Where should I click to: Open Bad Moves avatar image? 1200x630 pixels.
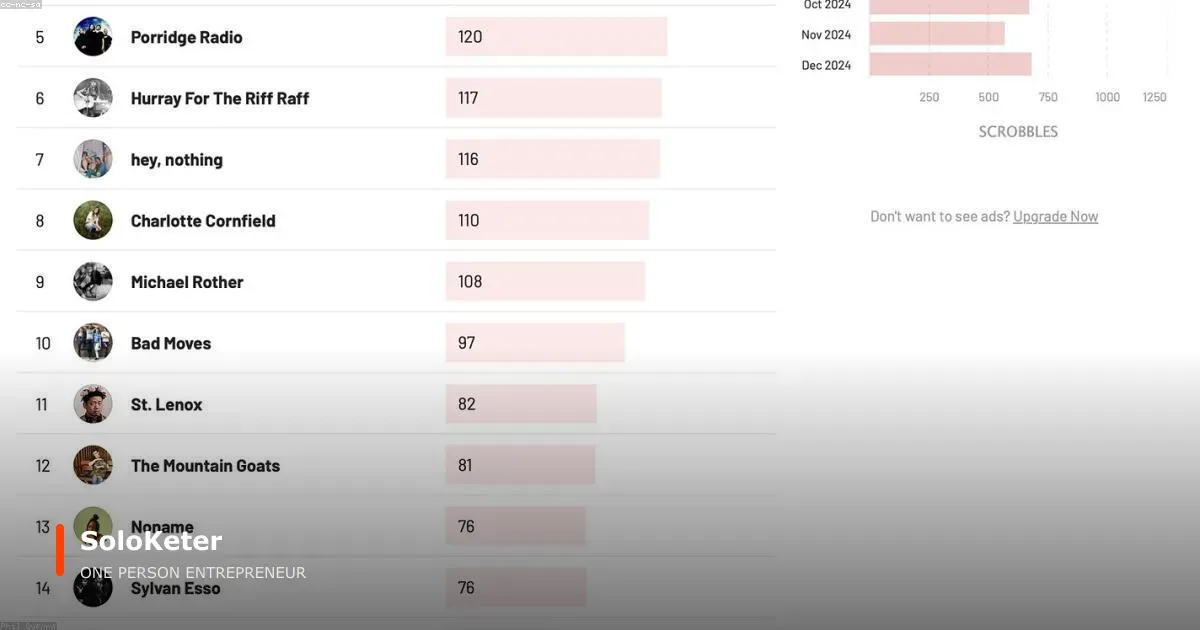tap(93, 343)
